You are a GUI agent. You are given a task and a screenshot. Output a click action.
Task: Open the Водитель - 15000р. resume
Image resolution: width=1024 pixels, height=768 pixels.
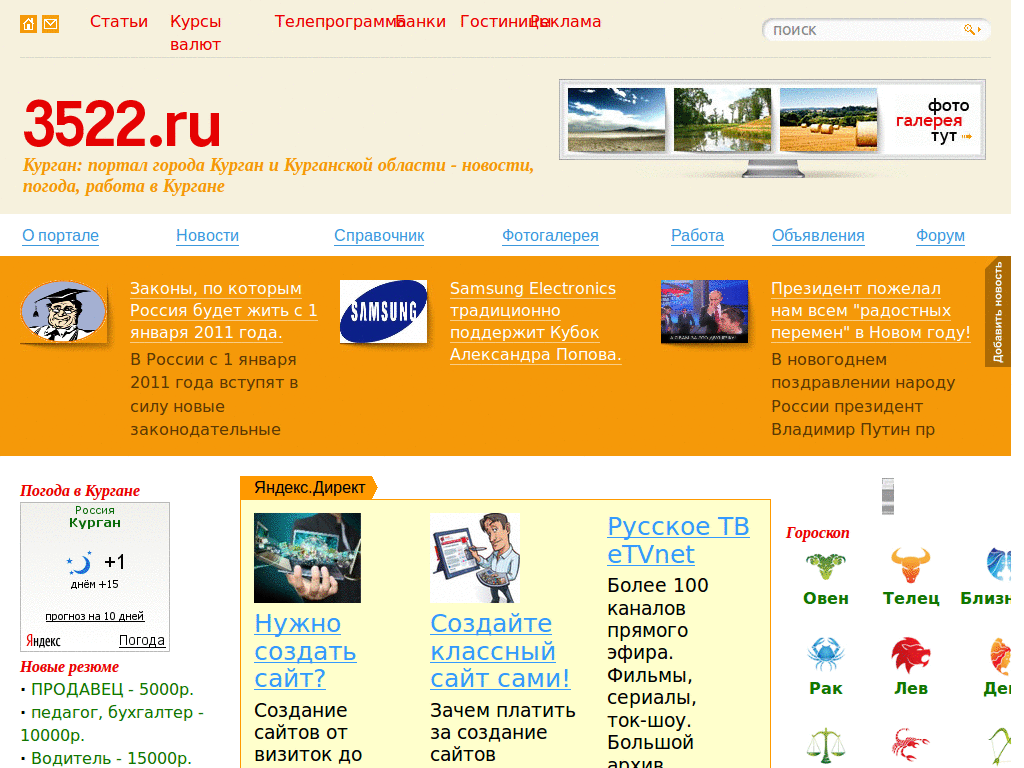tap(112, 758)
